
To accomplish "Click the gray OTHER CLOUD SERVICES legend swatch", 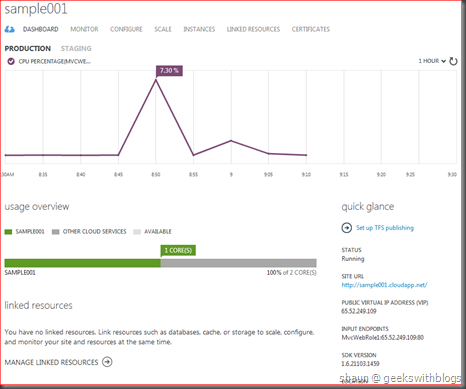I will tap(56, 232).
